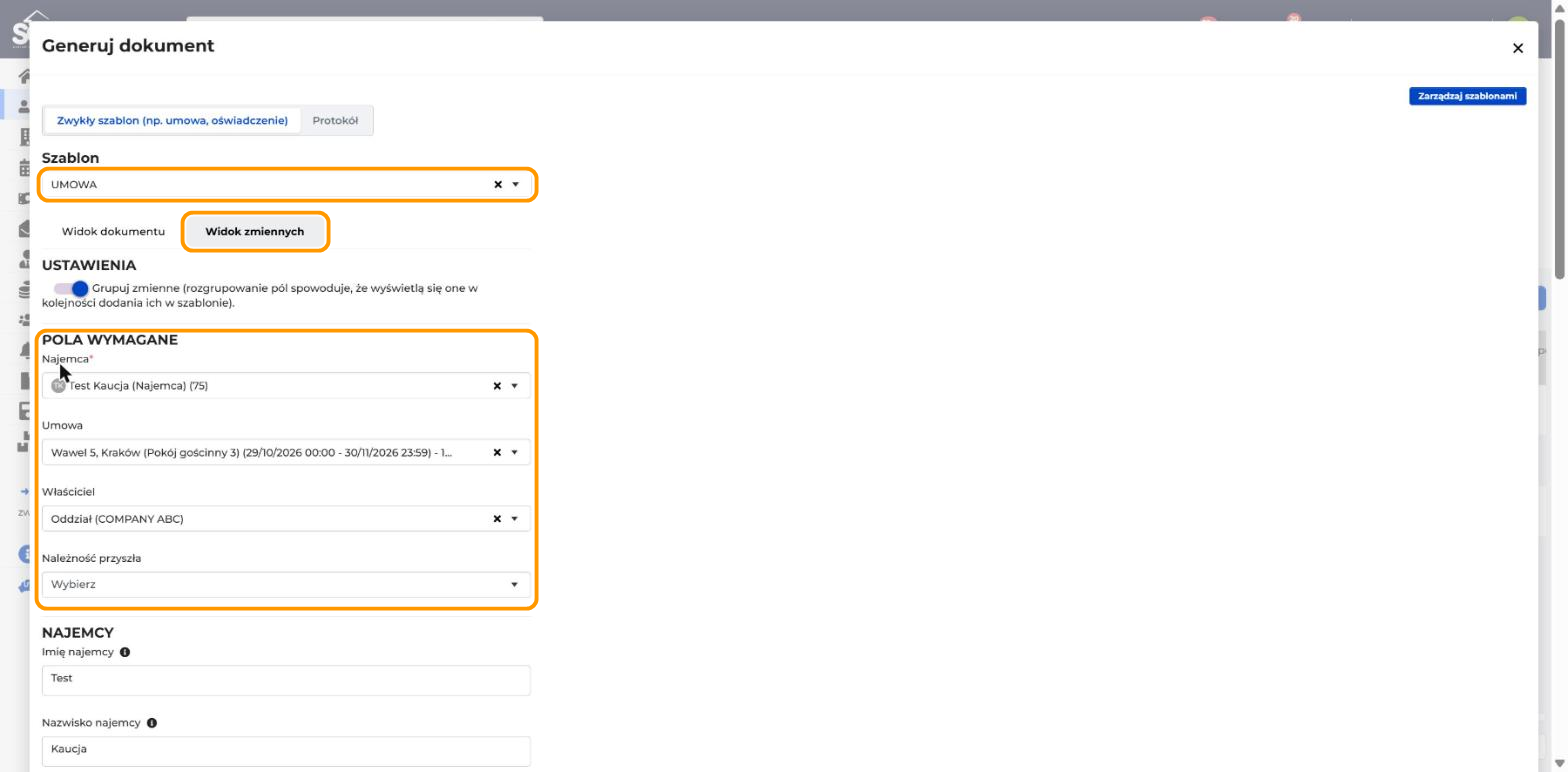Show info tooltip for Nazwisko najemcy
Screen dimensions: 1568x772
click(152, 723)
